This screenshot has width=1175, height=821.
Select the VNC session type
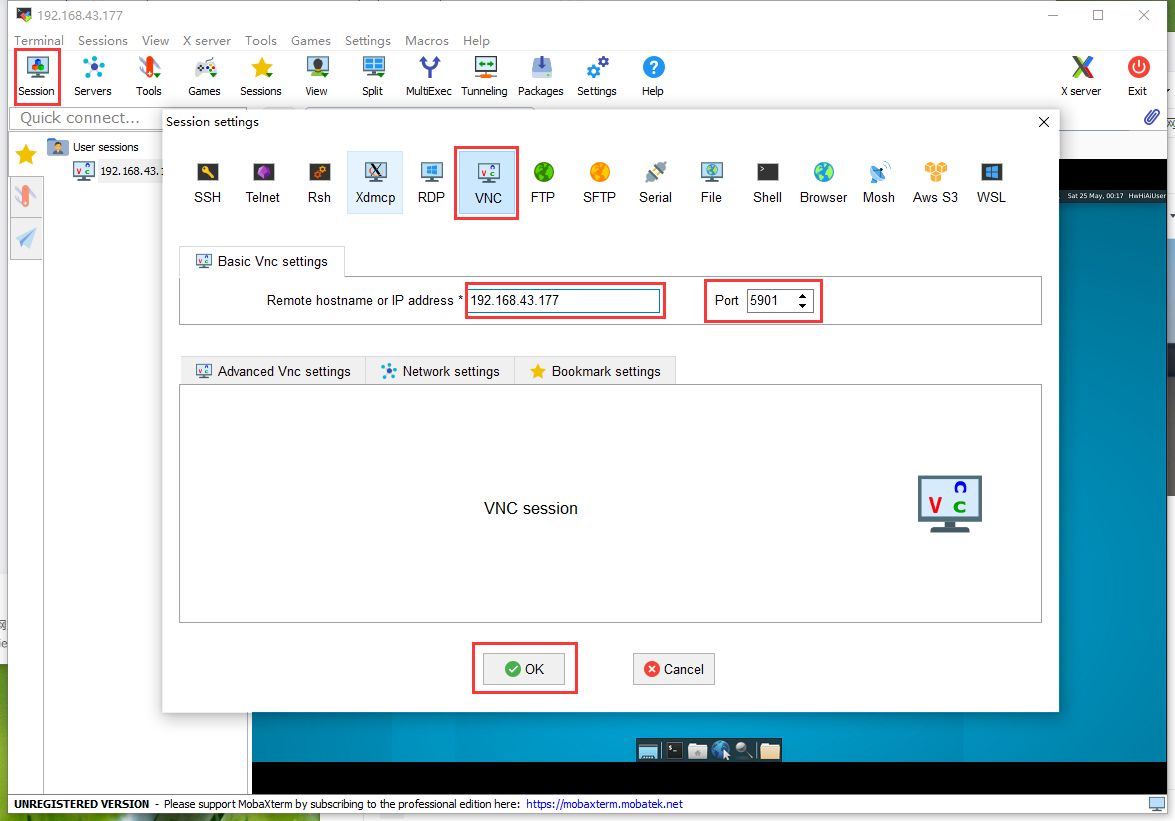[487, 183]
